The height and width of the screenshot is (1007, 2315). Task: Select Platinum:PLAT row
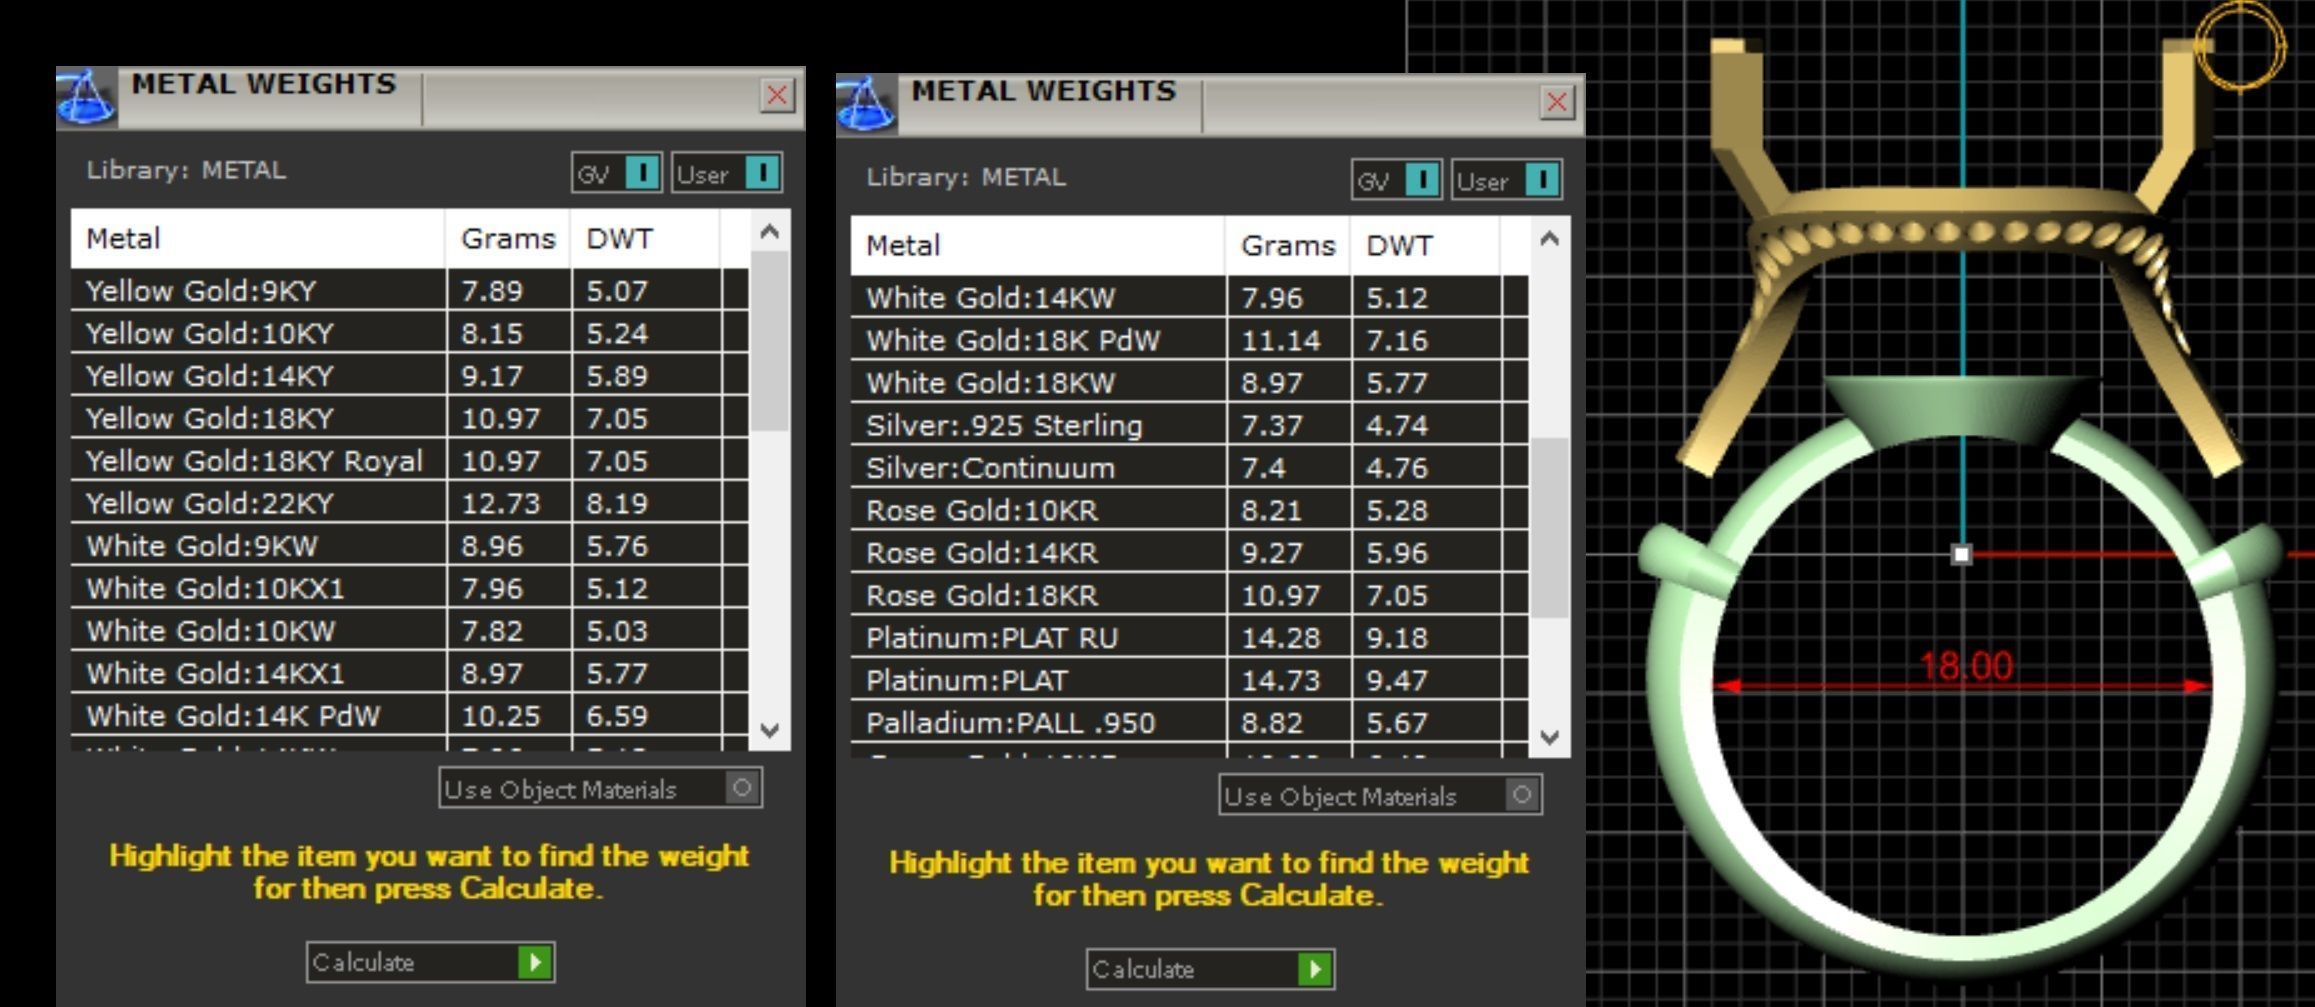click(1189, 680)
